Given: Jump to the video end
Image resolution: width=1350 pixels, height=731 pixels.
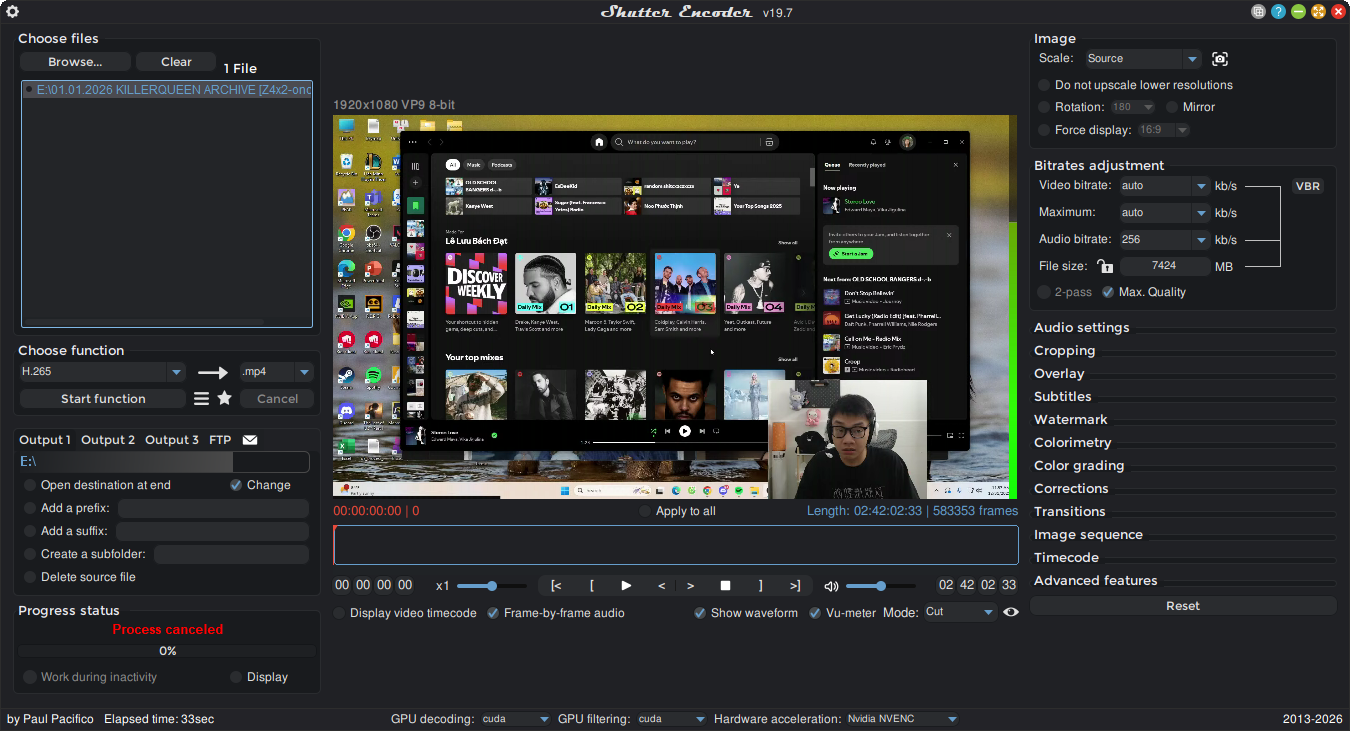Looking at the screenshot, I should coord(795,585).
